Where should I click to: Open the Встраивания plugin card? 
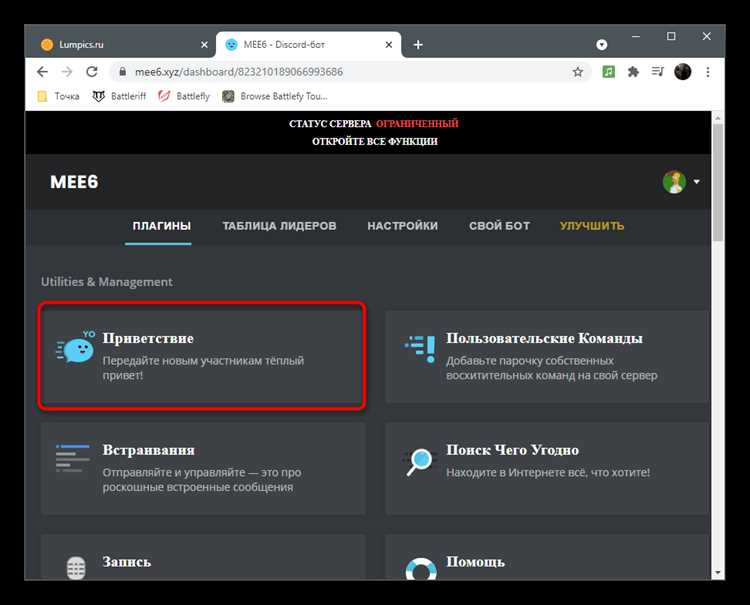click(203, 468)
